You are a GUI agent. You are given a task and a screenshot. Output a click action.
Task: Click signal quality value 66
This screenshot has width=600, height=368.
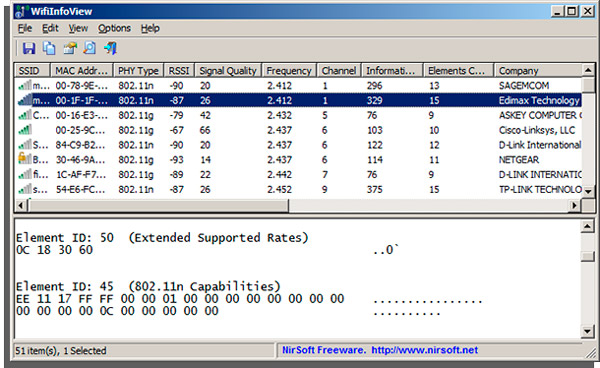click(205, 130)
